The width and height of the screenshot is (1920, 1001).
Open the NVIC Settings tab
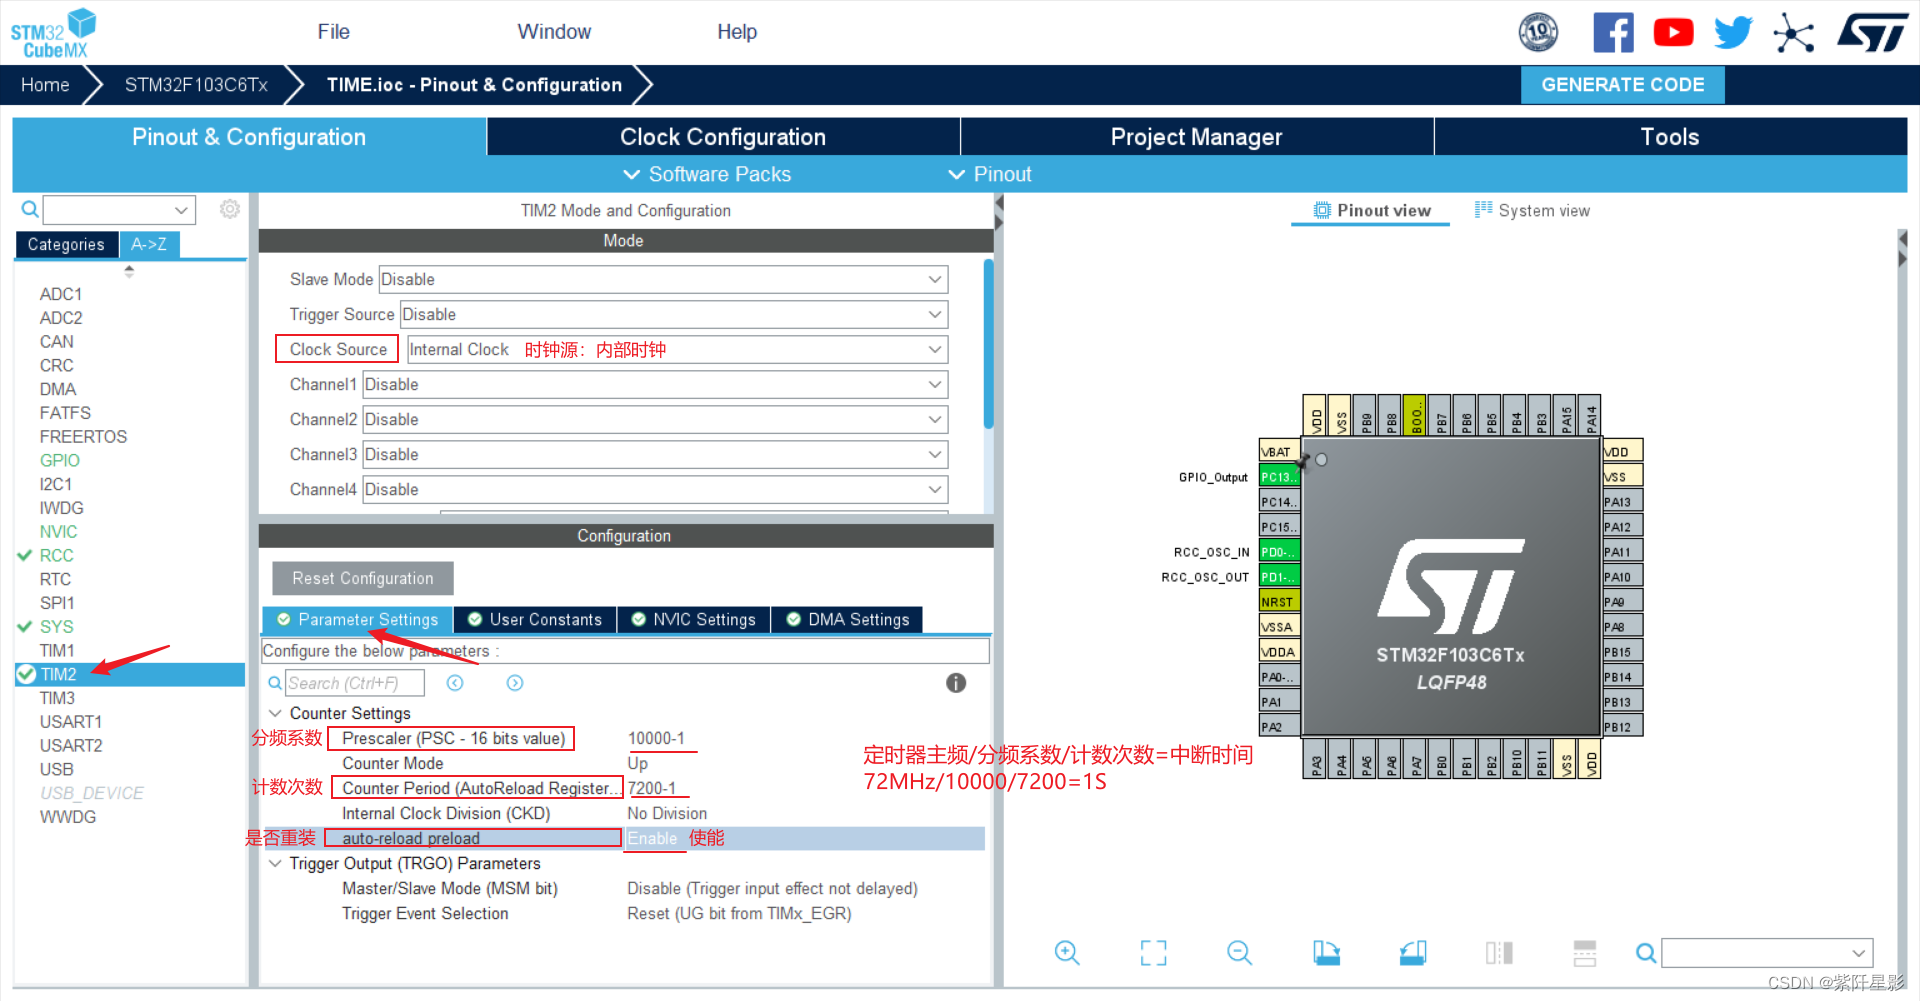(x=694, y=620)
